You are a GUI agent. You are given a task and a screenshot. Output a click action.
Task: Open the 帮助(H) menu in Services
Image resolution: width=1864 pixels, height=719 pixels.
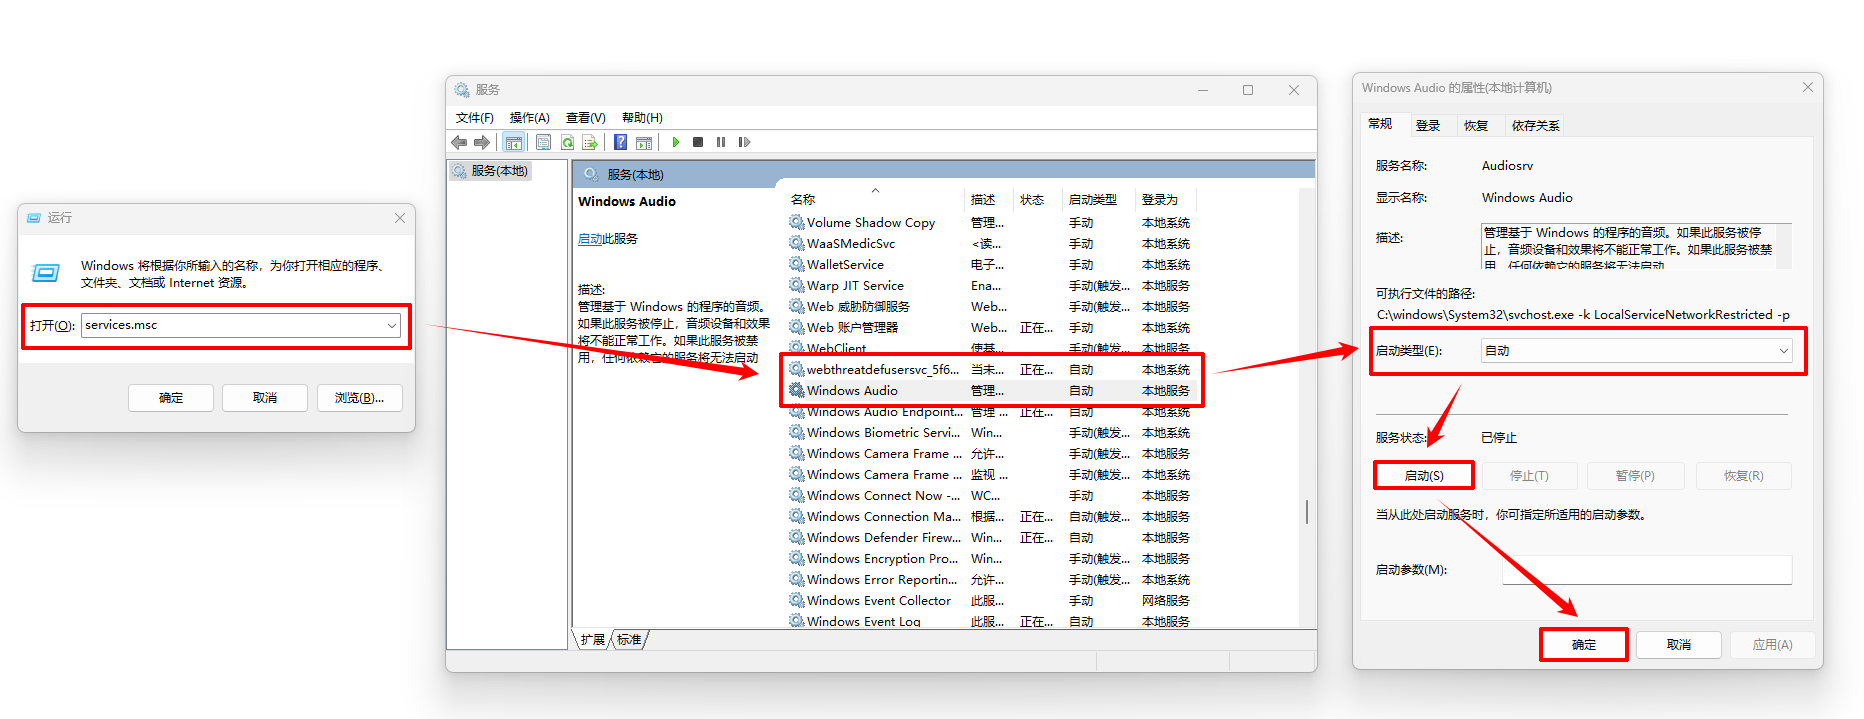click(642, 118)
